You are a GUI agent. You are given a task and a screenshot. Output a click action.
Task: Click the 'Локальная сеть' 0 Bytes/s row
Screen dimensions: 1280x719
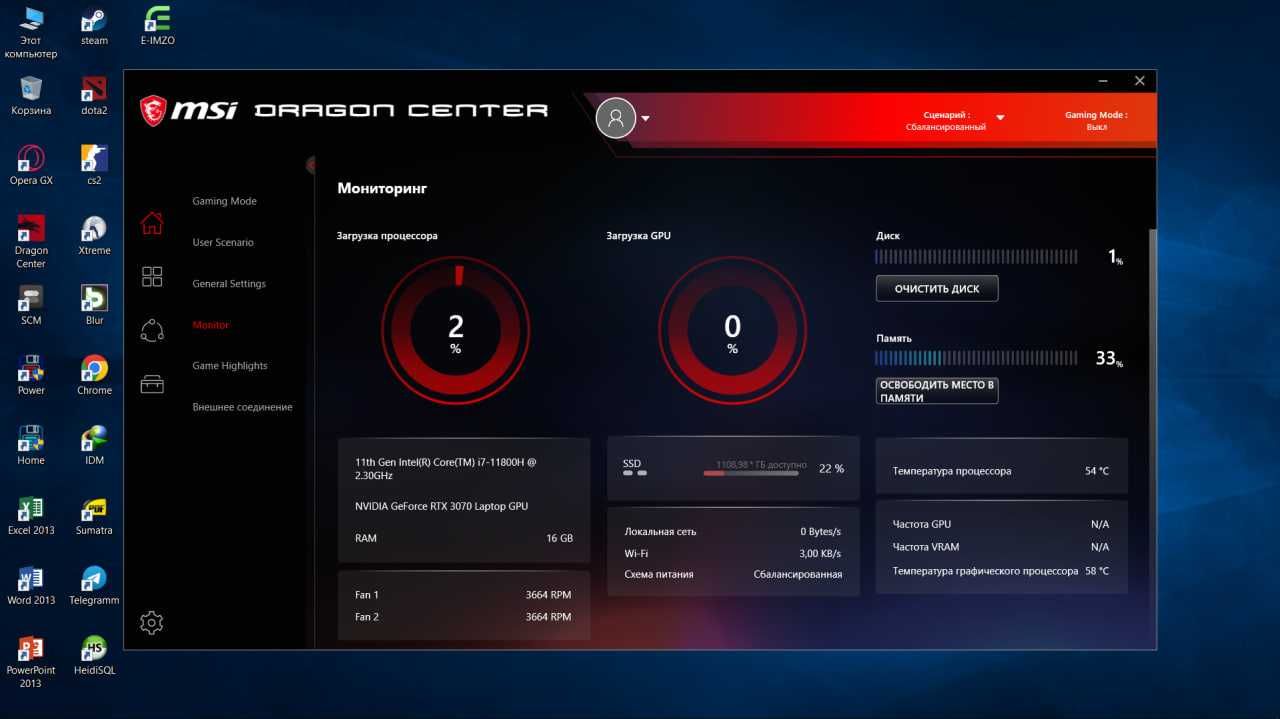733,532
